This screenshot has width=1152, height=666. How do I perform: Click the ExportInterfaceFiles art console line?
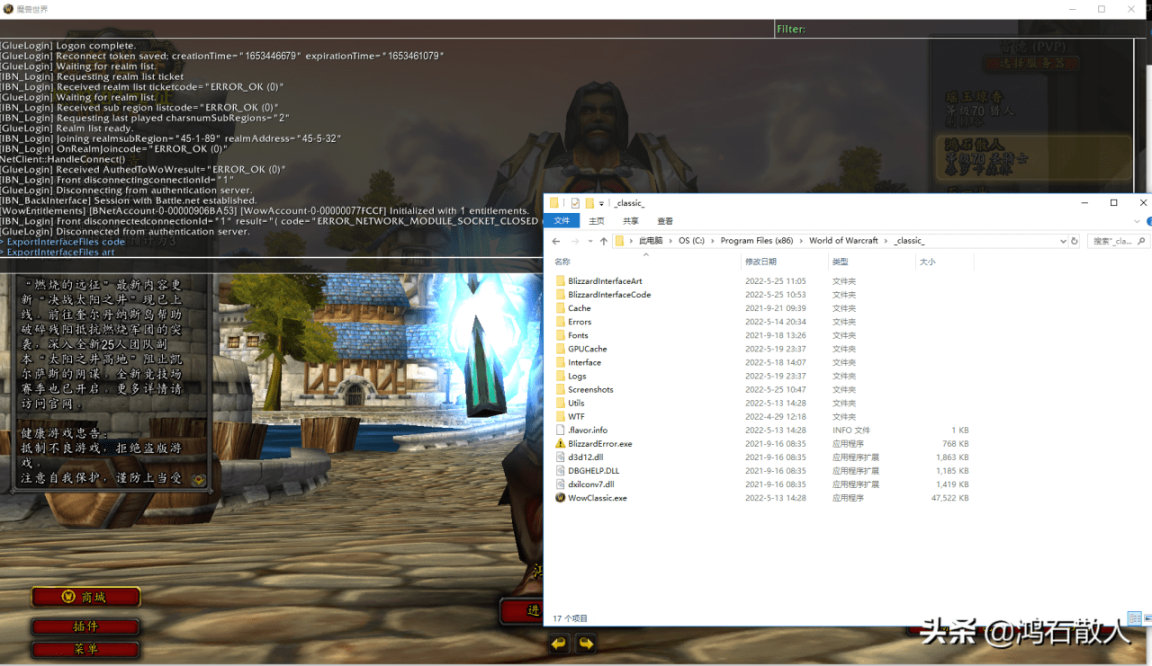click(60, 252)
